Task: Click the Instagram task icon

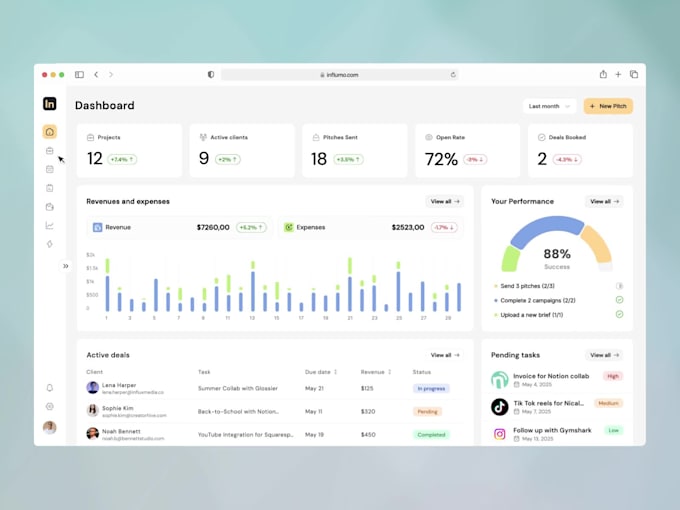Action: (500, 434)
